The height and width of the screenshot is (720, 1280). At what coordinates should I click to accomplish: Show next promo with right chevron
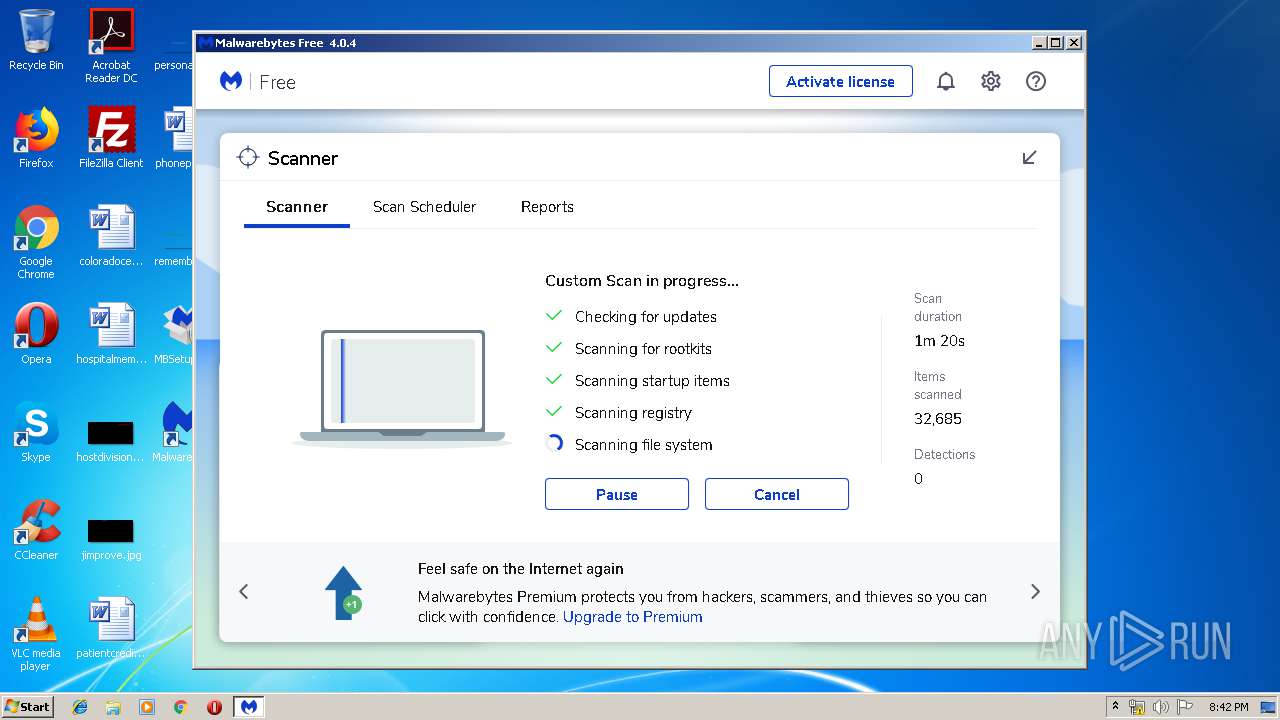pyautogui.click(x=1035, y=592)
